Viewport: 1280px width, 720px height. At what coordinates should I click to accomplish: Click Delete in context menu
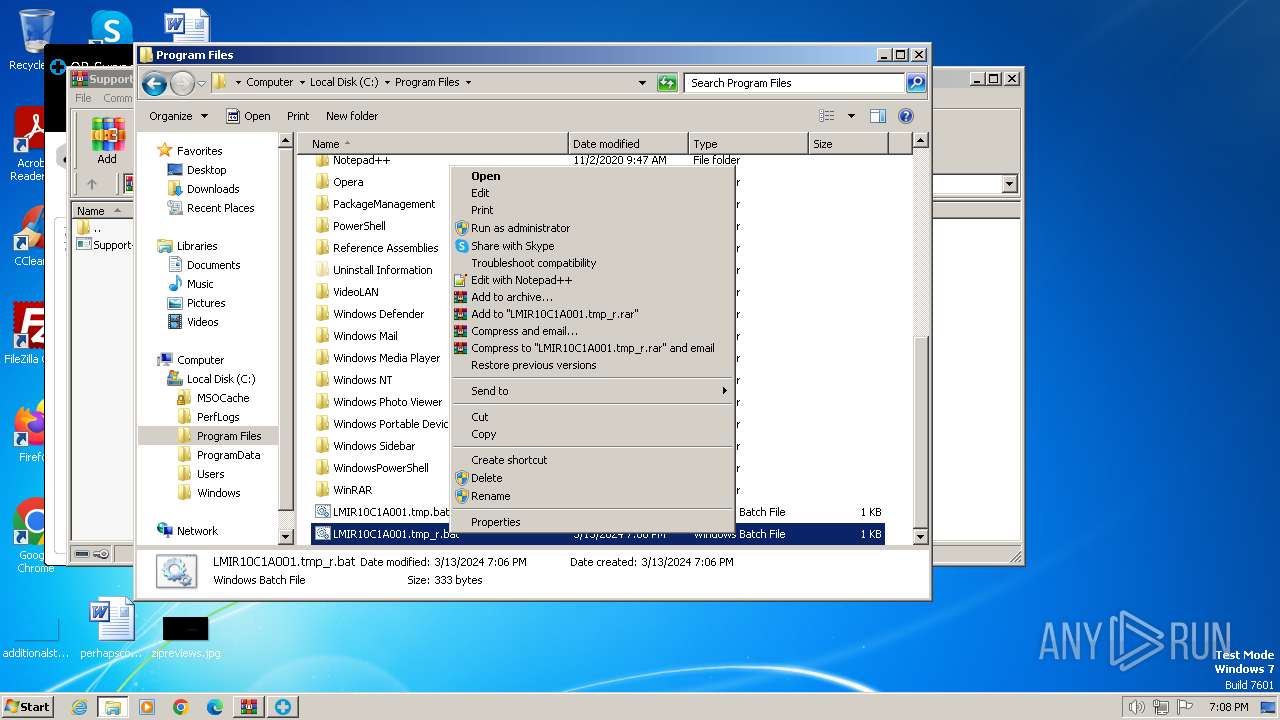click(592, 478)
